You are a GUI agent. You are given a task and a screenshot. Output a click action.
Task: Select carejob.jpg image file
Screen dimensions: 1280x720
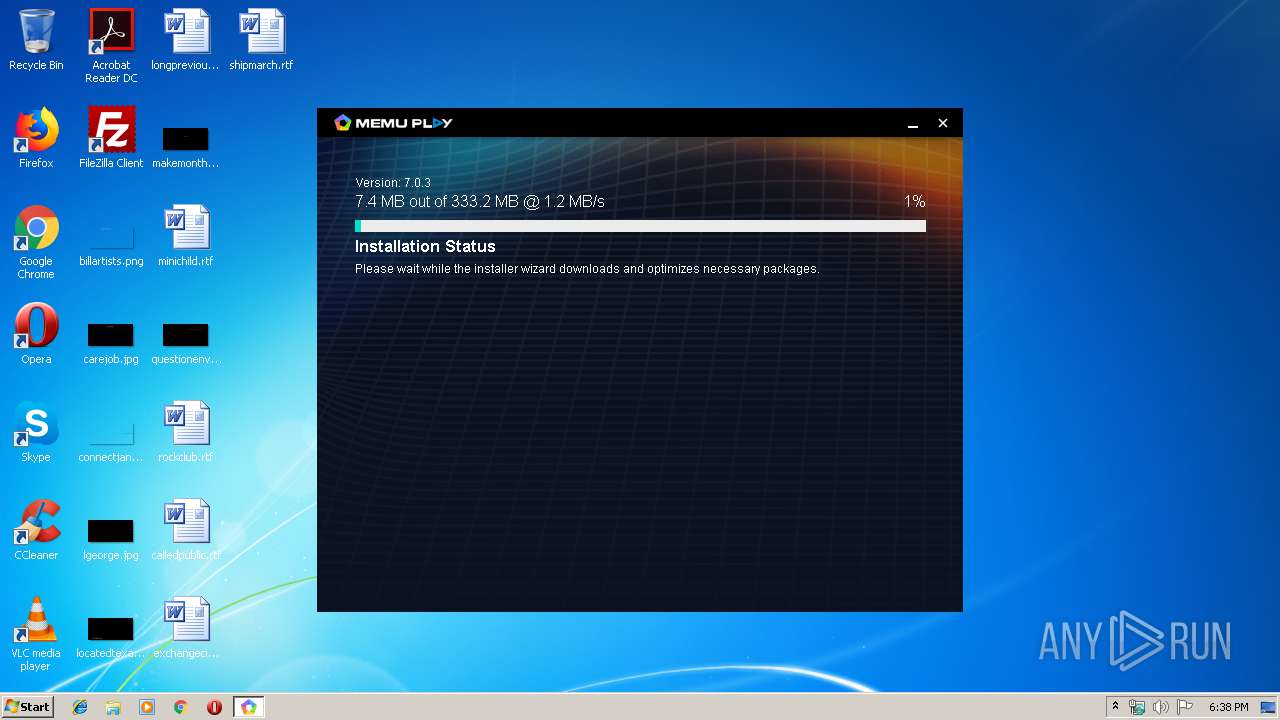click(111, 342)
